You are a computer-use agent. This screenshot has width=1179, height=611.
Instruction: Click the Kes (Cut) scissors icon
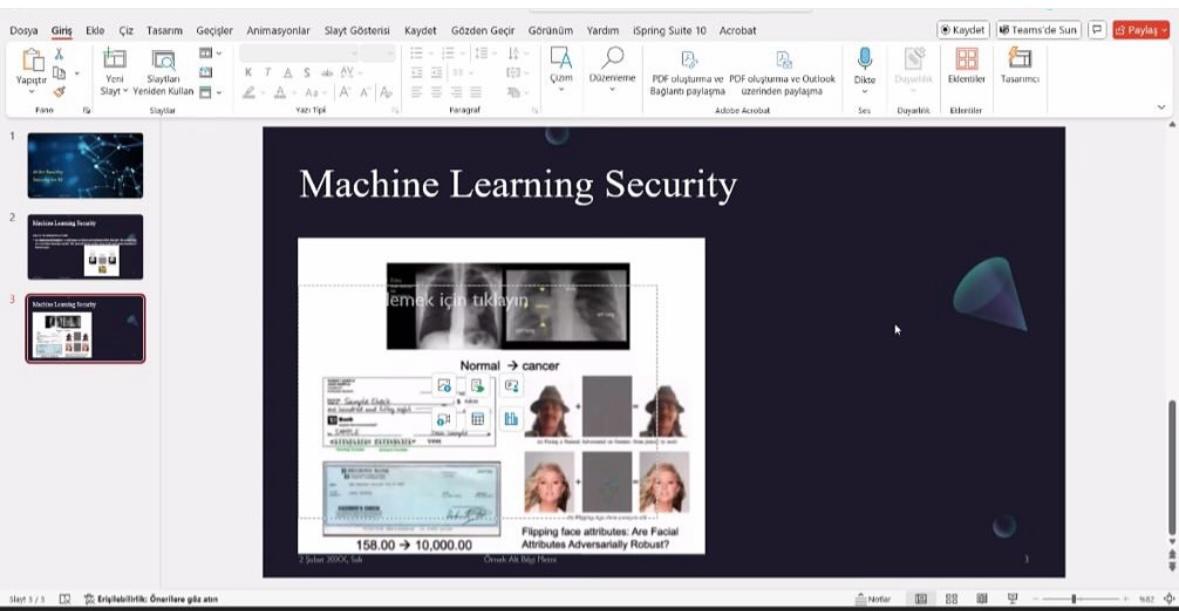(x=58, y=56)
